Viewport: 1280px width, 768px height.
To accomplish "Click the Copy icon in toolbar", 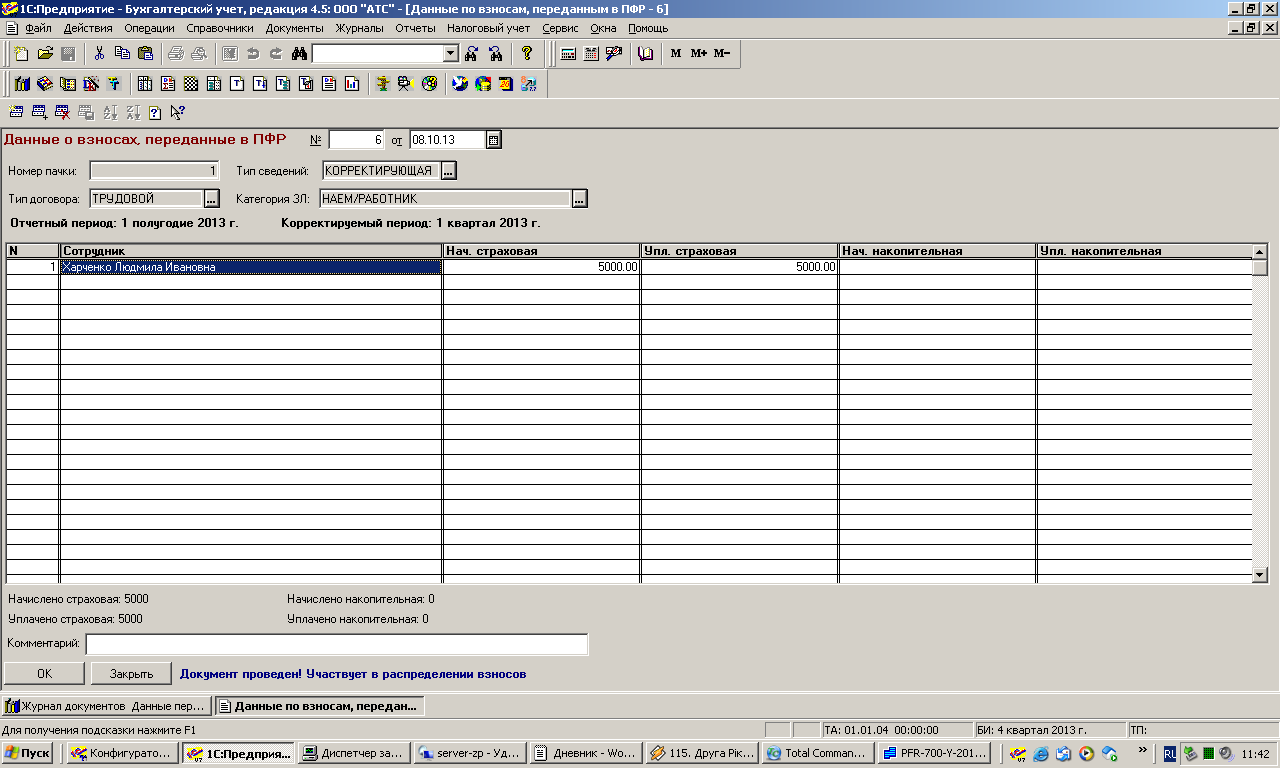I will pyautogui.click(x=122, y=53).
